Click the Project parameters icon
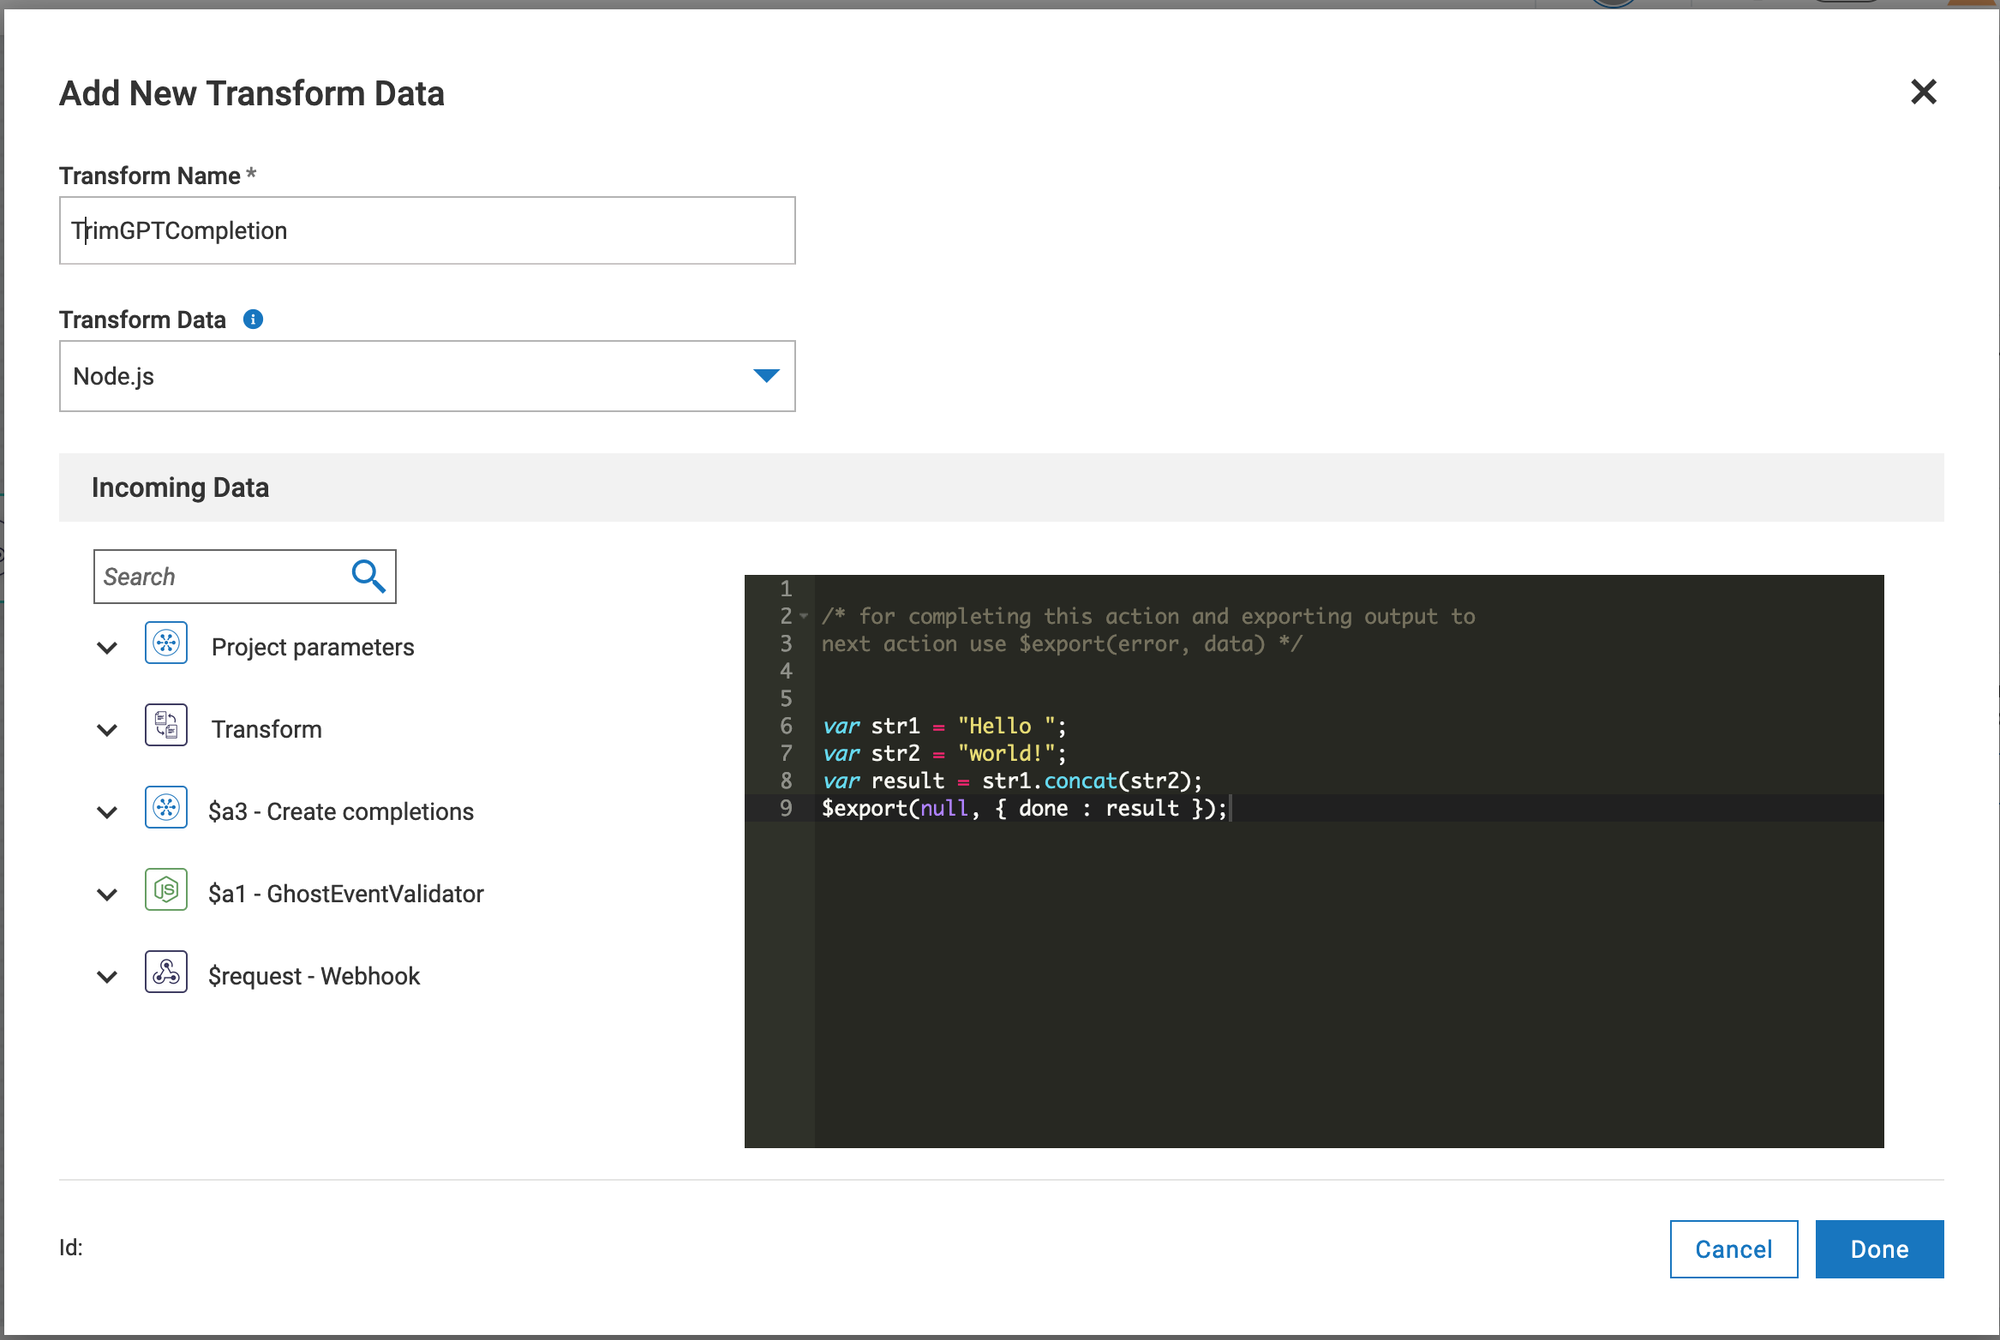This screenshot has width=2000, height=1340. [x=166, y=643]
